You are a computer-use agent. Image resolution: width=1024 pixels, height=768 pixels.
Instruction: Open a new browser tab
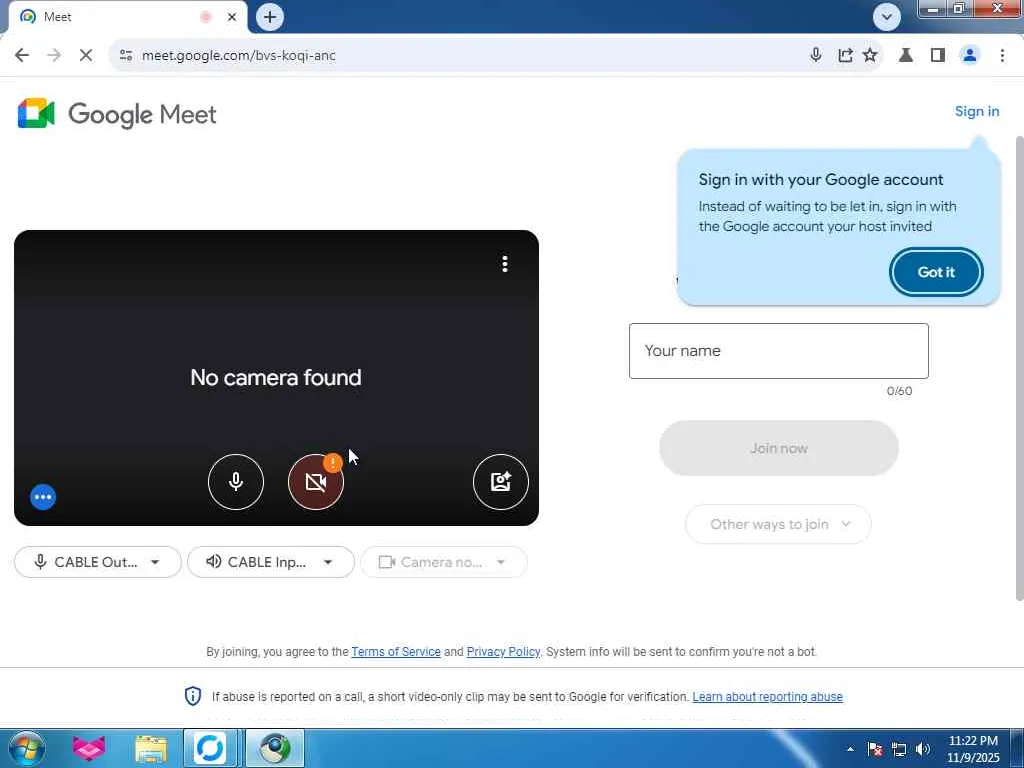pyautogui.click(x=270, y=17)
